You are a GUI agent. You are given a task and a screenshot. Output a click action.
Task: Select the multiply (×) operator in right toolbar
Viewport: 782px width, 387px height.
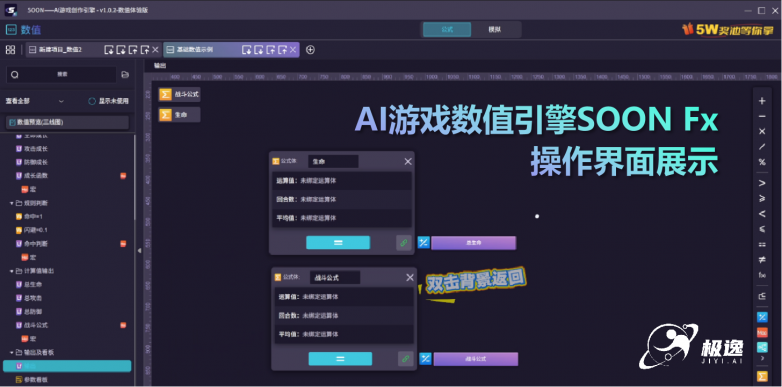point(762,132)
